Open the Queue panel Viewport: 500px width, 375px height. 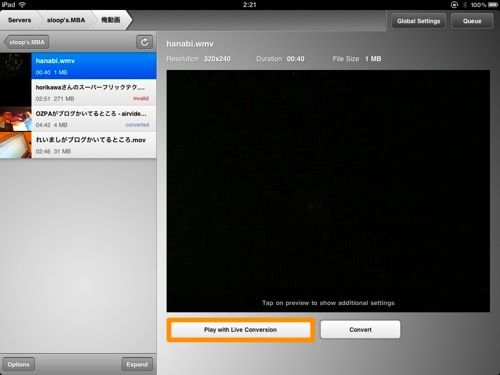click(472, 21)
